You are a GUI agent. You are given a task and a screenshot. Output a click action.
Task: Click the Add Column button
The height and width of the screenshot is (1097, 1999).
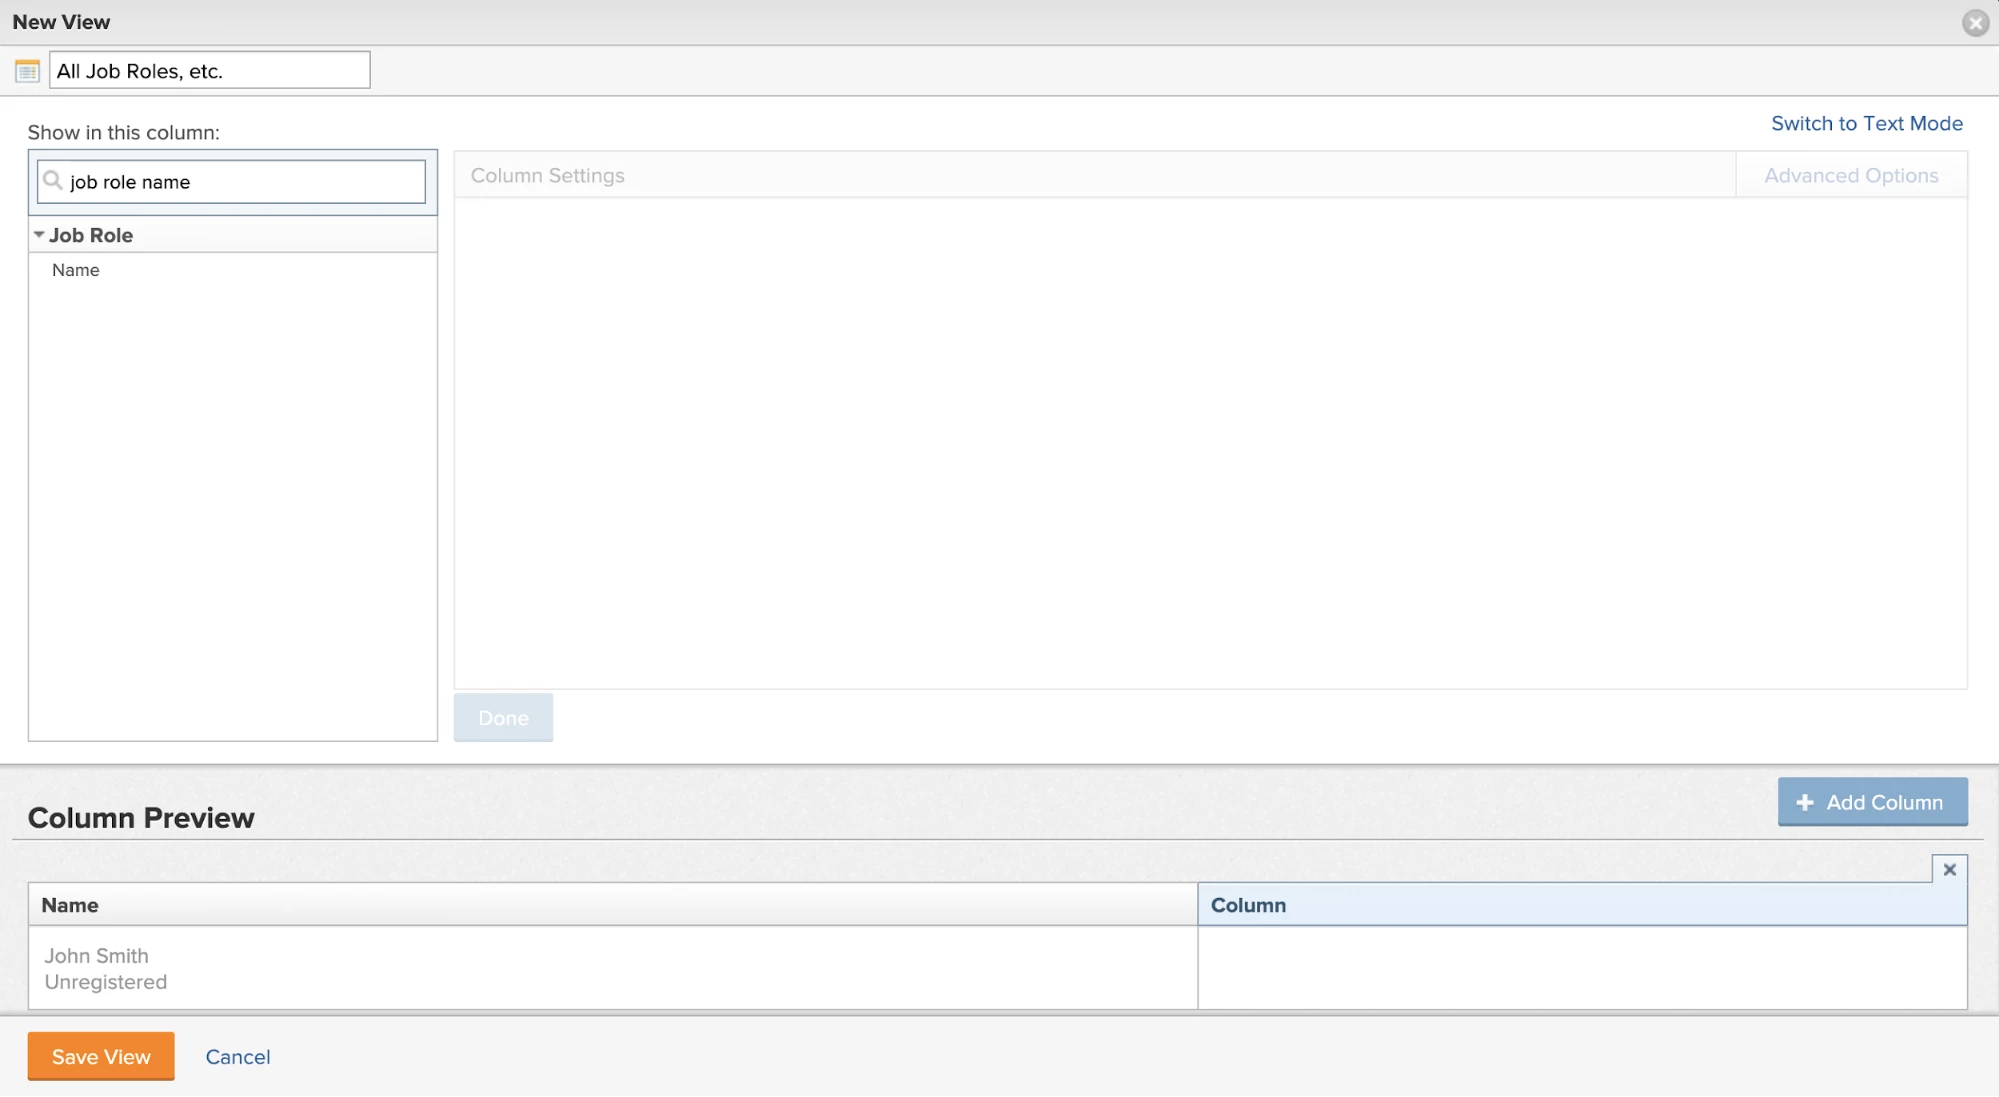click(1872, 802)
